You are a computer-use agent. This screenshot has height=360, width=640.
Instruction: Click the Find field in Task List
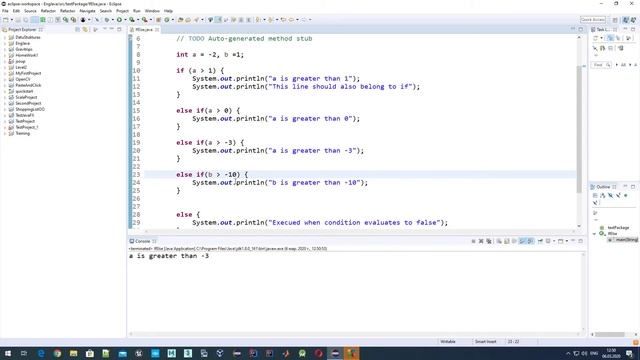pyautogui.click(x=601, y=65)
